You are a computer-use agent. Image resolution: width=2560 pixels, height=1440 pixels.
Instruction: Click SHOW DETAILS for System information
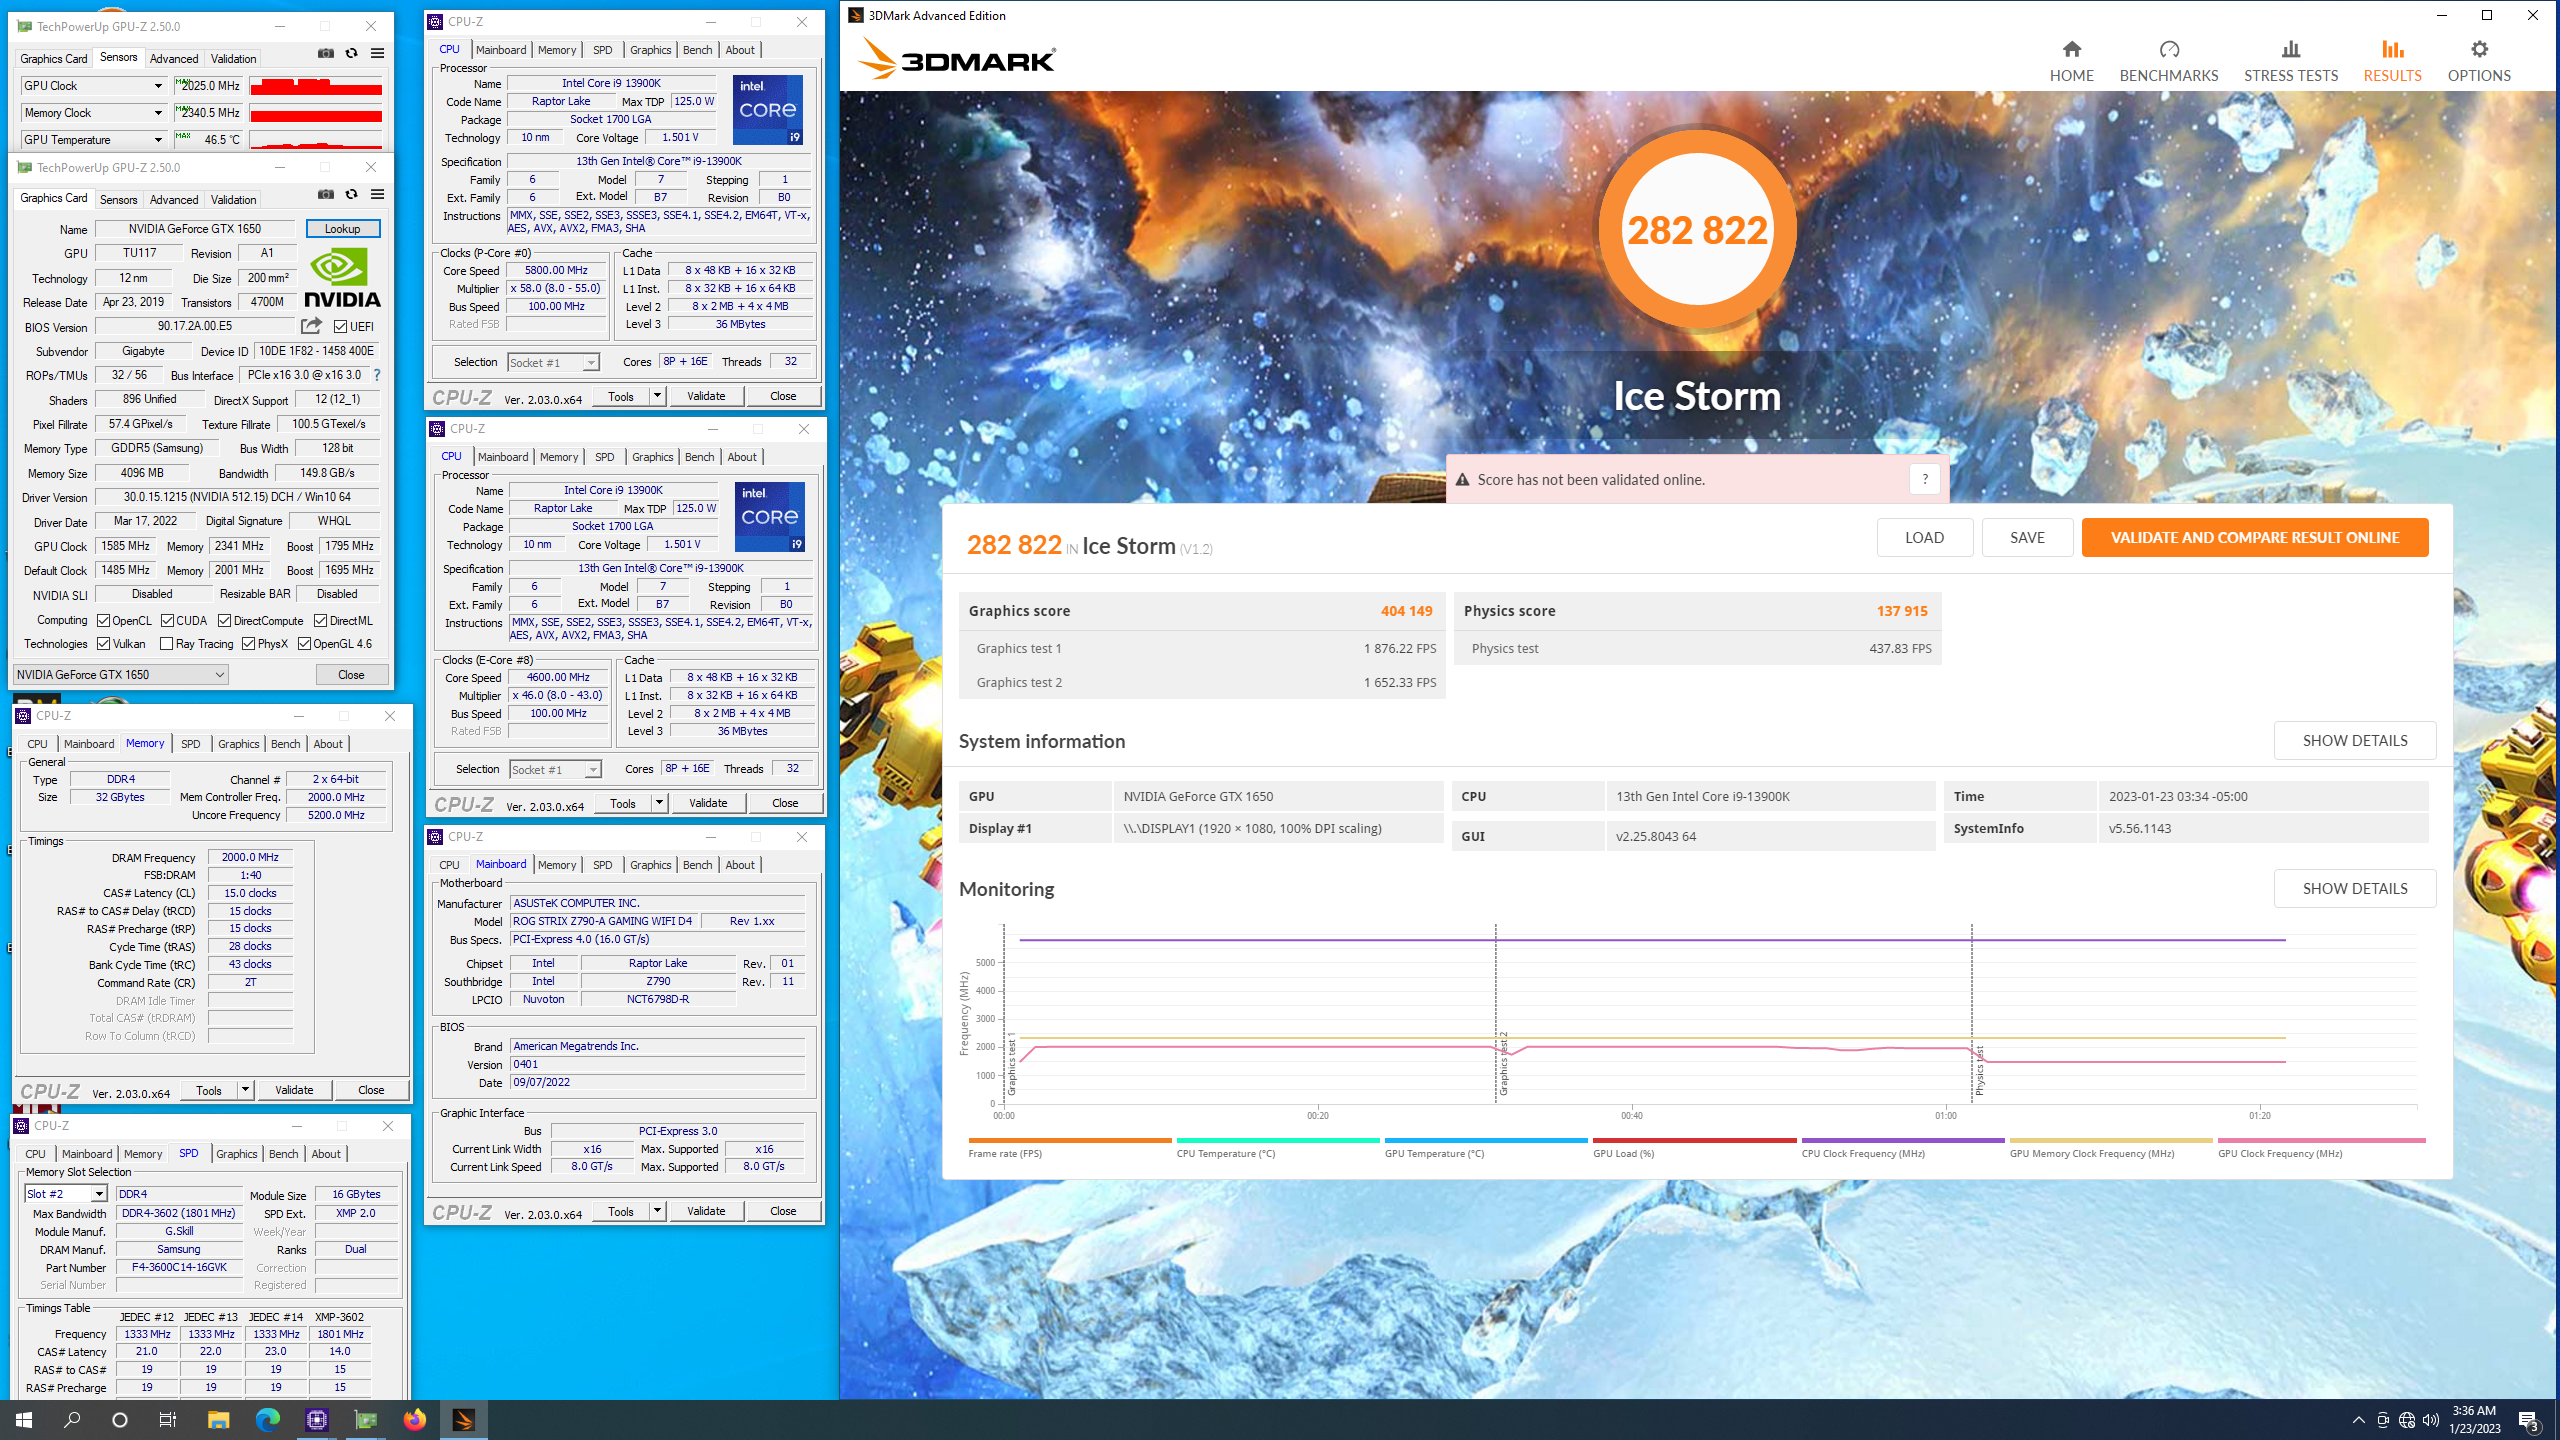pyautogui.click(x=2355, y=740)
